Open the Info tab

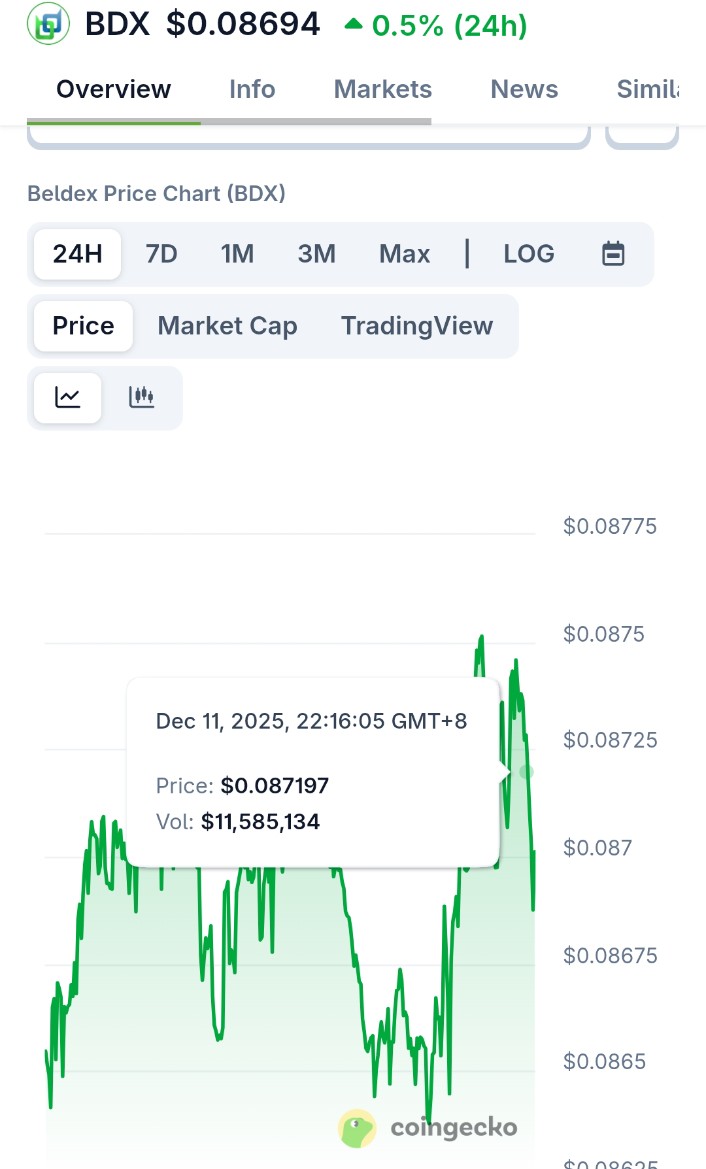[x=252, y=89]
